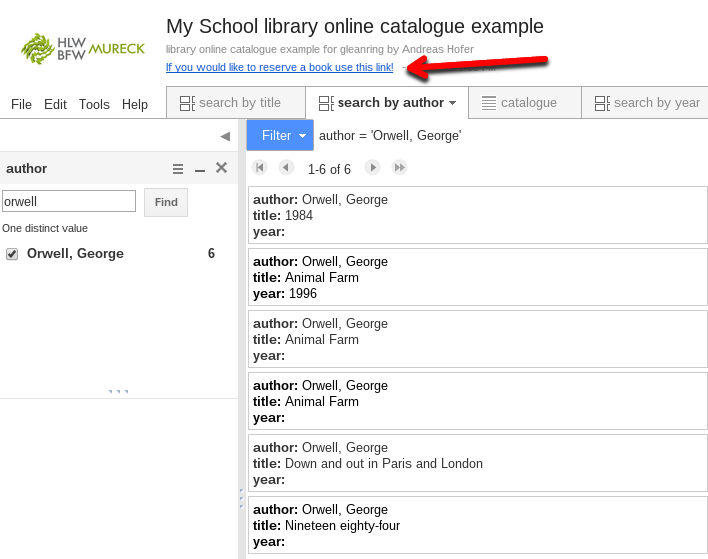
Task: Click the Find button
Action: pos(166,202)
